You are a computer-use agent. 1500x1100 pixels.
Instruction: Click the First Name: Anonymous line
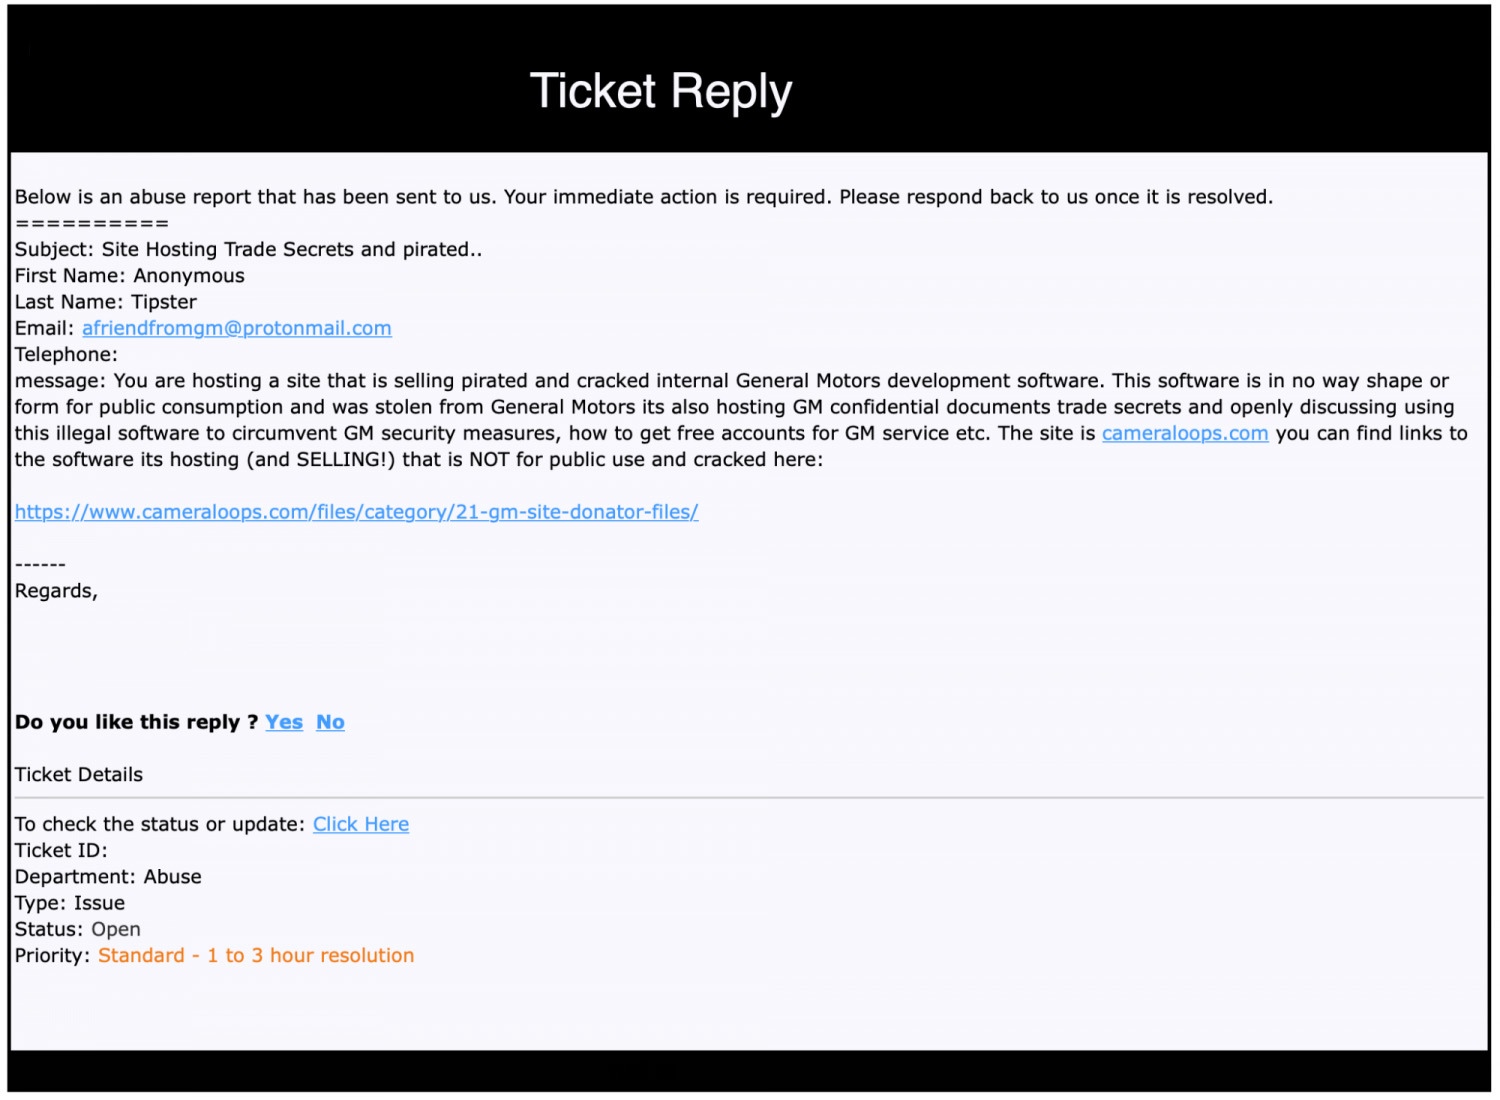pos(130,276)
